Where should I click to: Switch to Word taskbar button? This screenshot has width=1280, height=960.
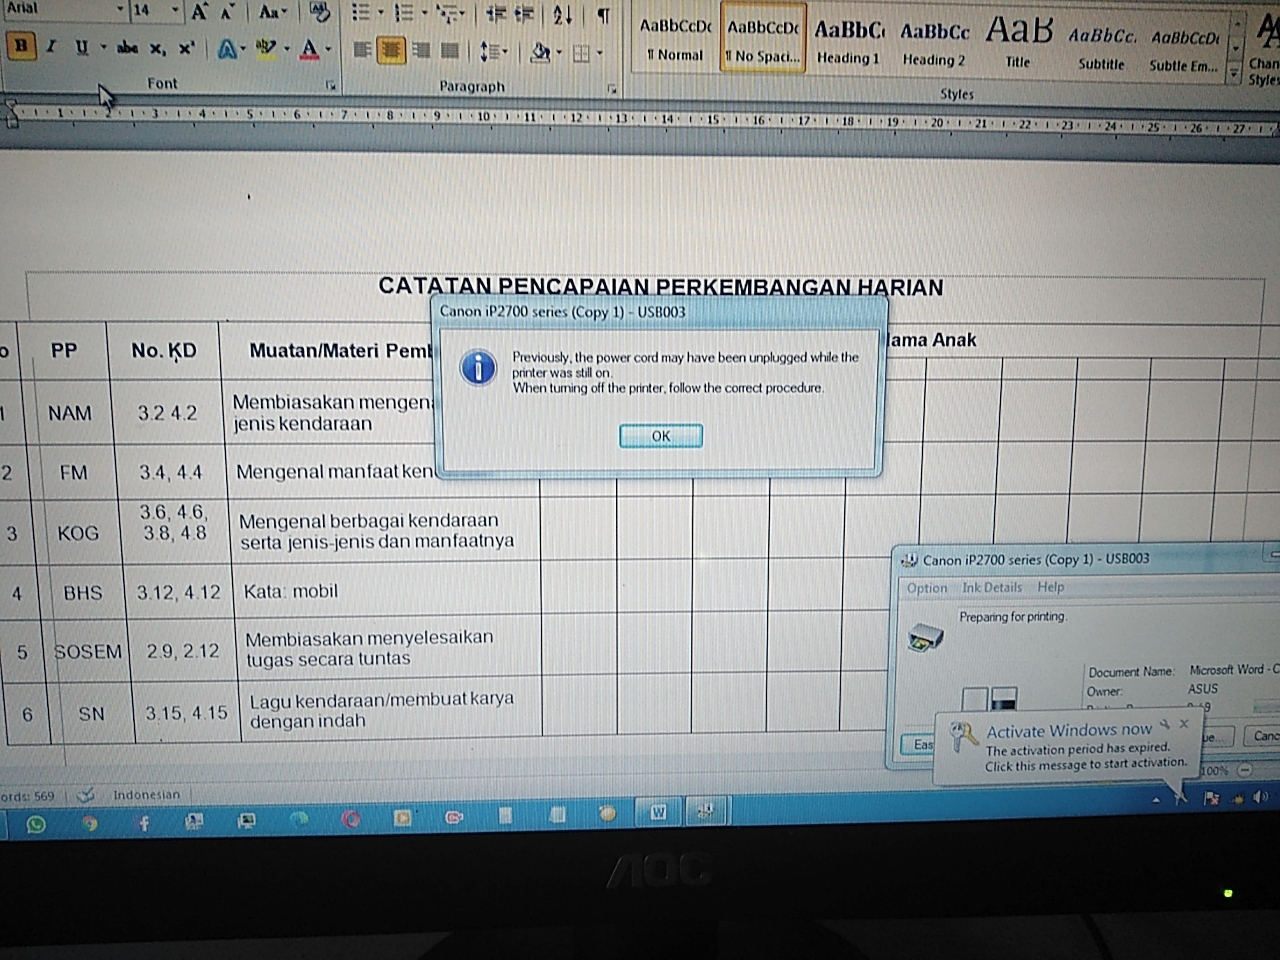tap(658, 812)
